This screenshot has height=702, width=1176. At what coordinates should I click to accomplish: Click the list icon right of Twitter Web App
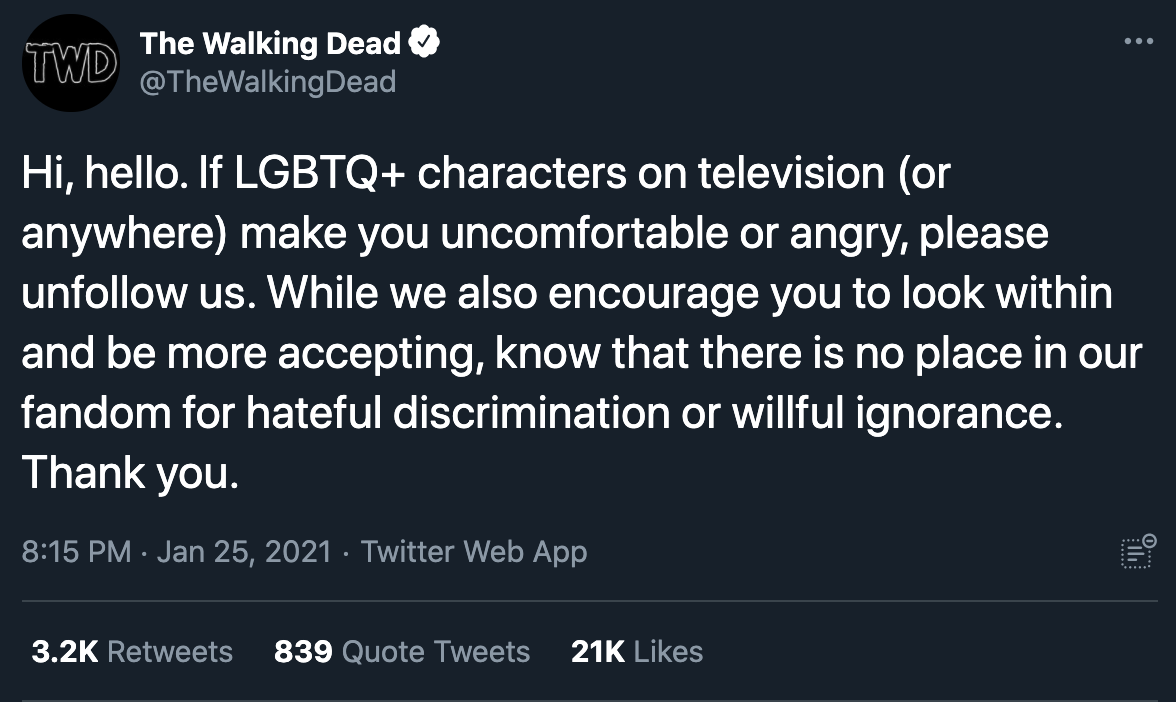tap(1138, 551)
